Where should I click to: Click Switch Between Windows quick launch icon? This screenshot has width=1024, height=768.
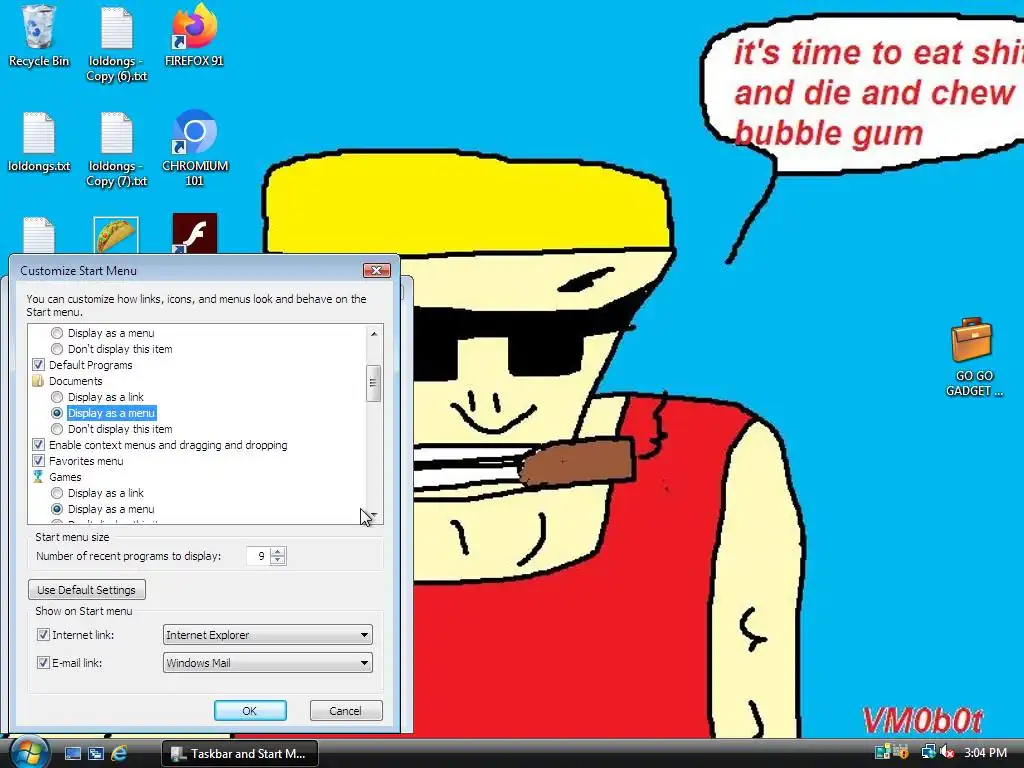[x=96, y=753]
